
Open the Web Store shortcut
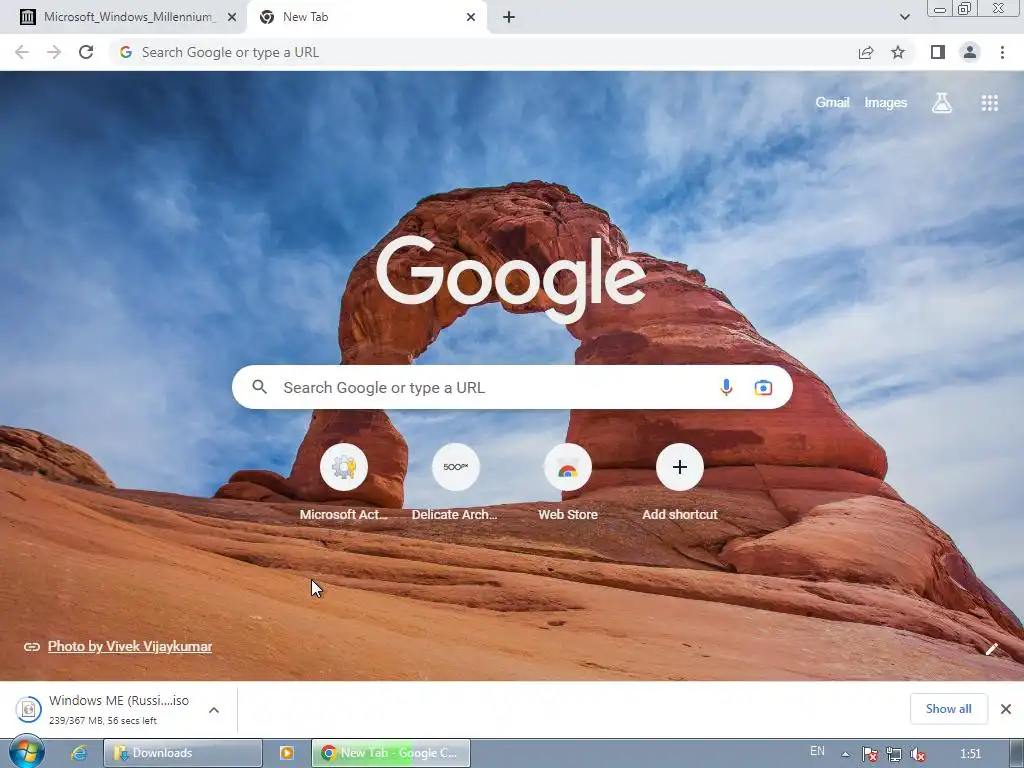point(568,482)
